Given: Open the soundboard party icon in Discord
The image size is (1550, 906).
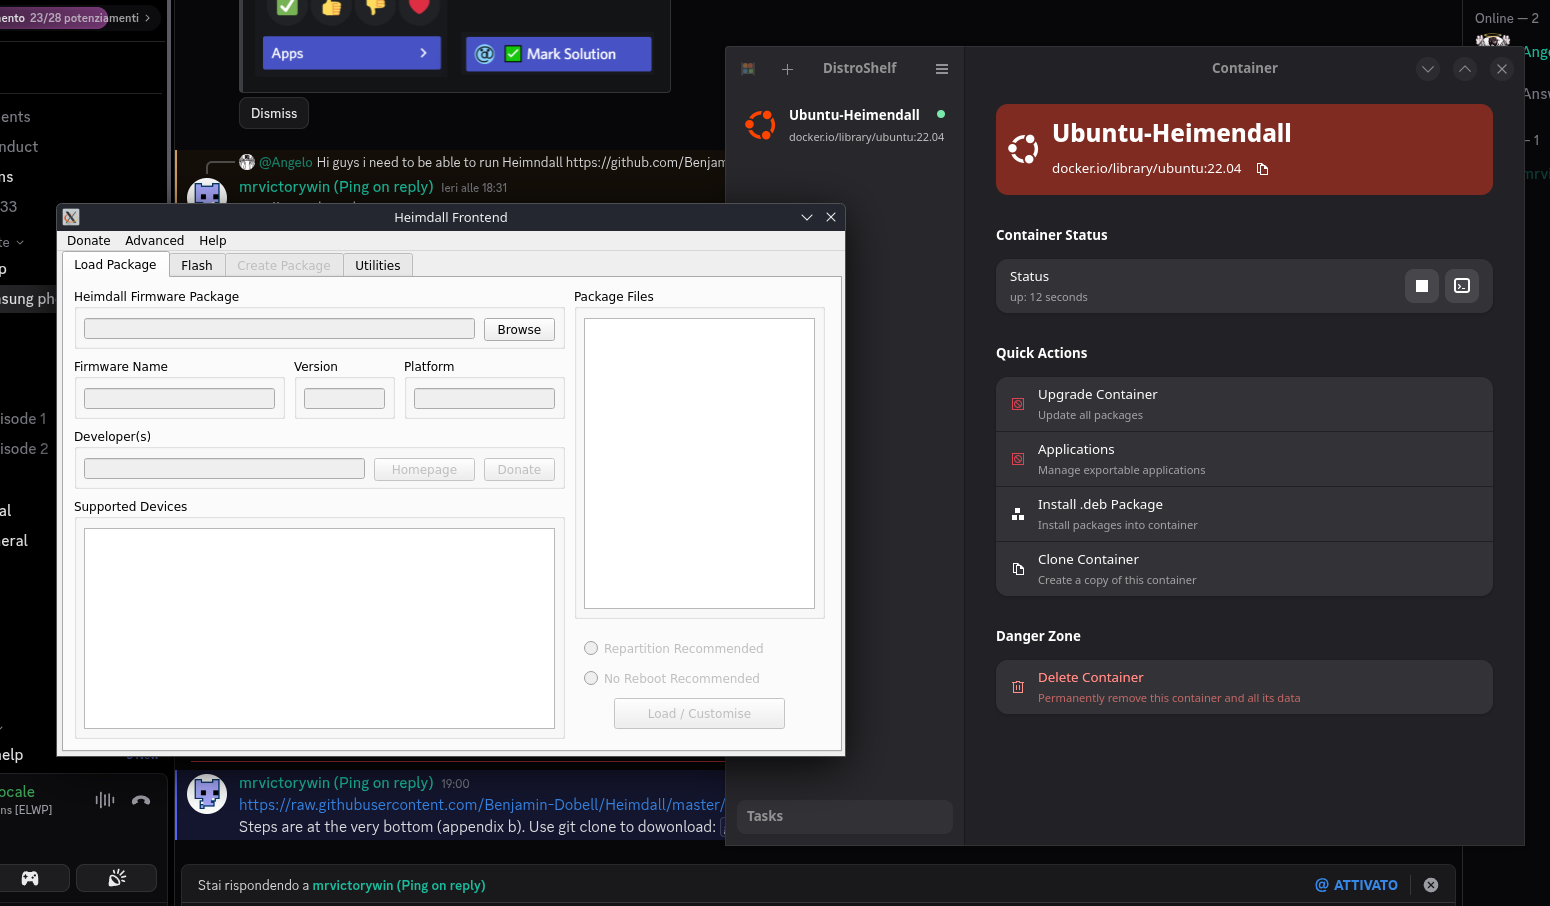Looking at the screenshot, I should [x=117, y=878].
